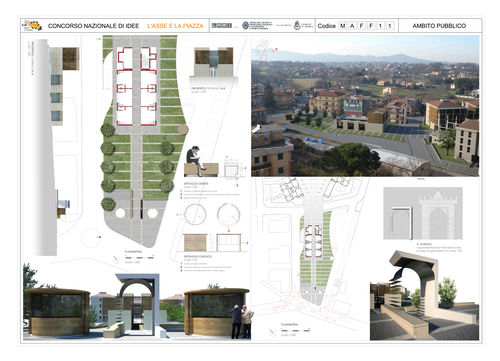Click the seated person on the bench illustration
500x361 pixels.
196,161
